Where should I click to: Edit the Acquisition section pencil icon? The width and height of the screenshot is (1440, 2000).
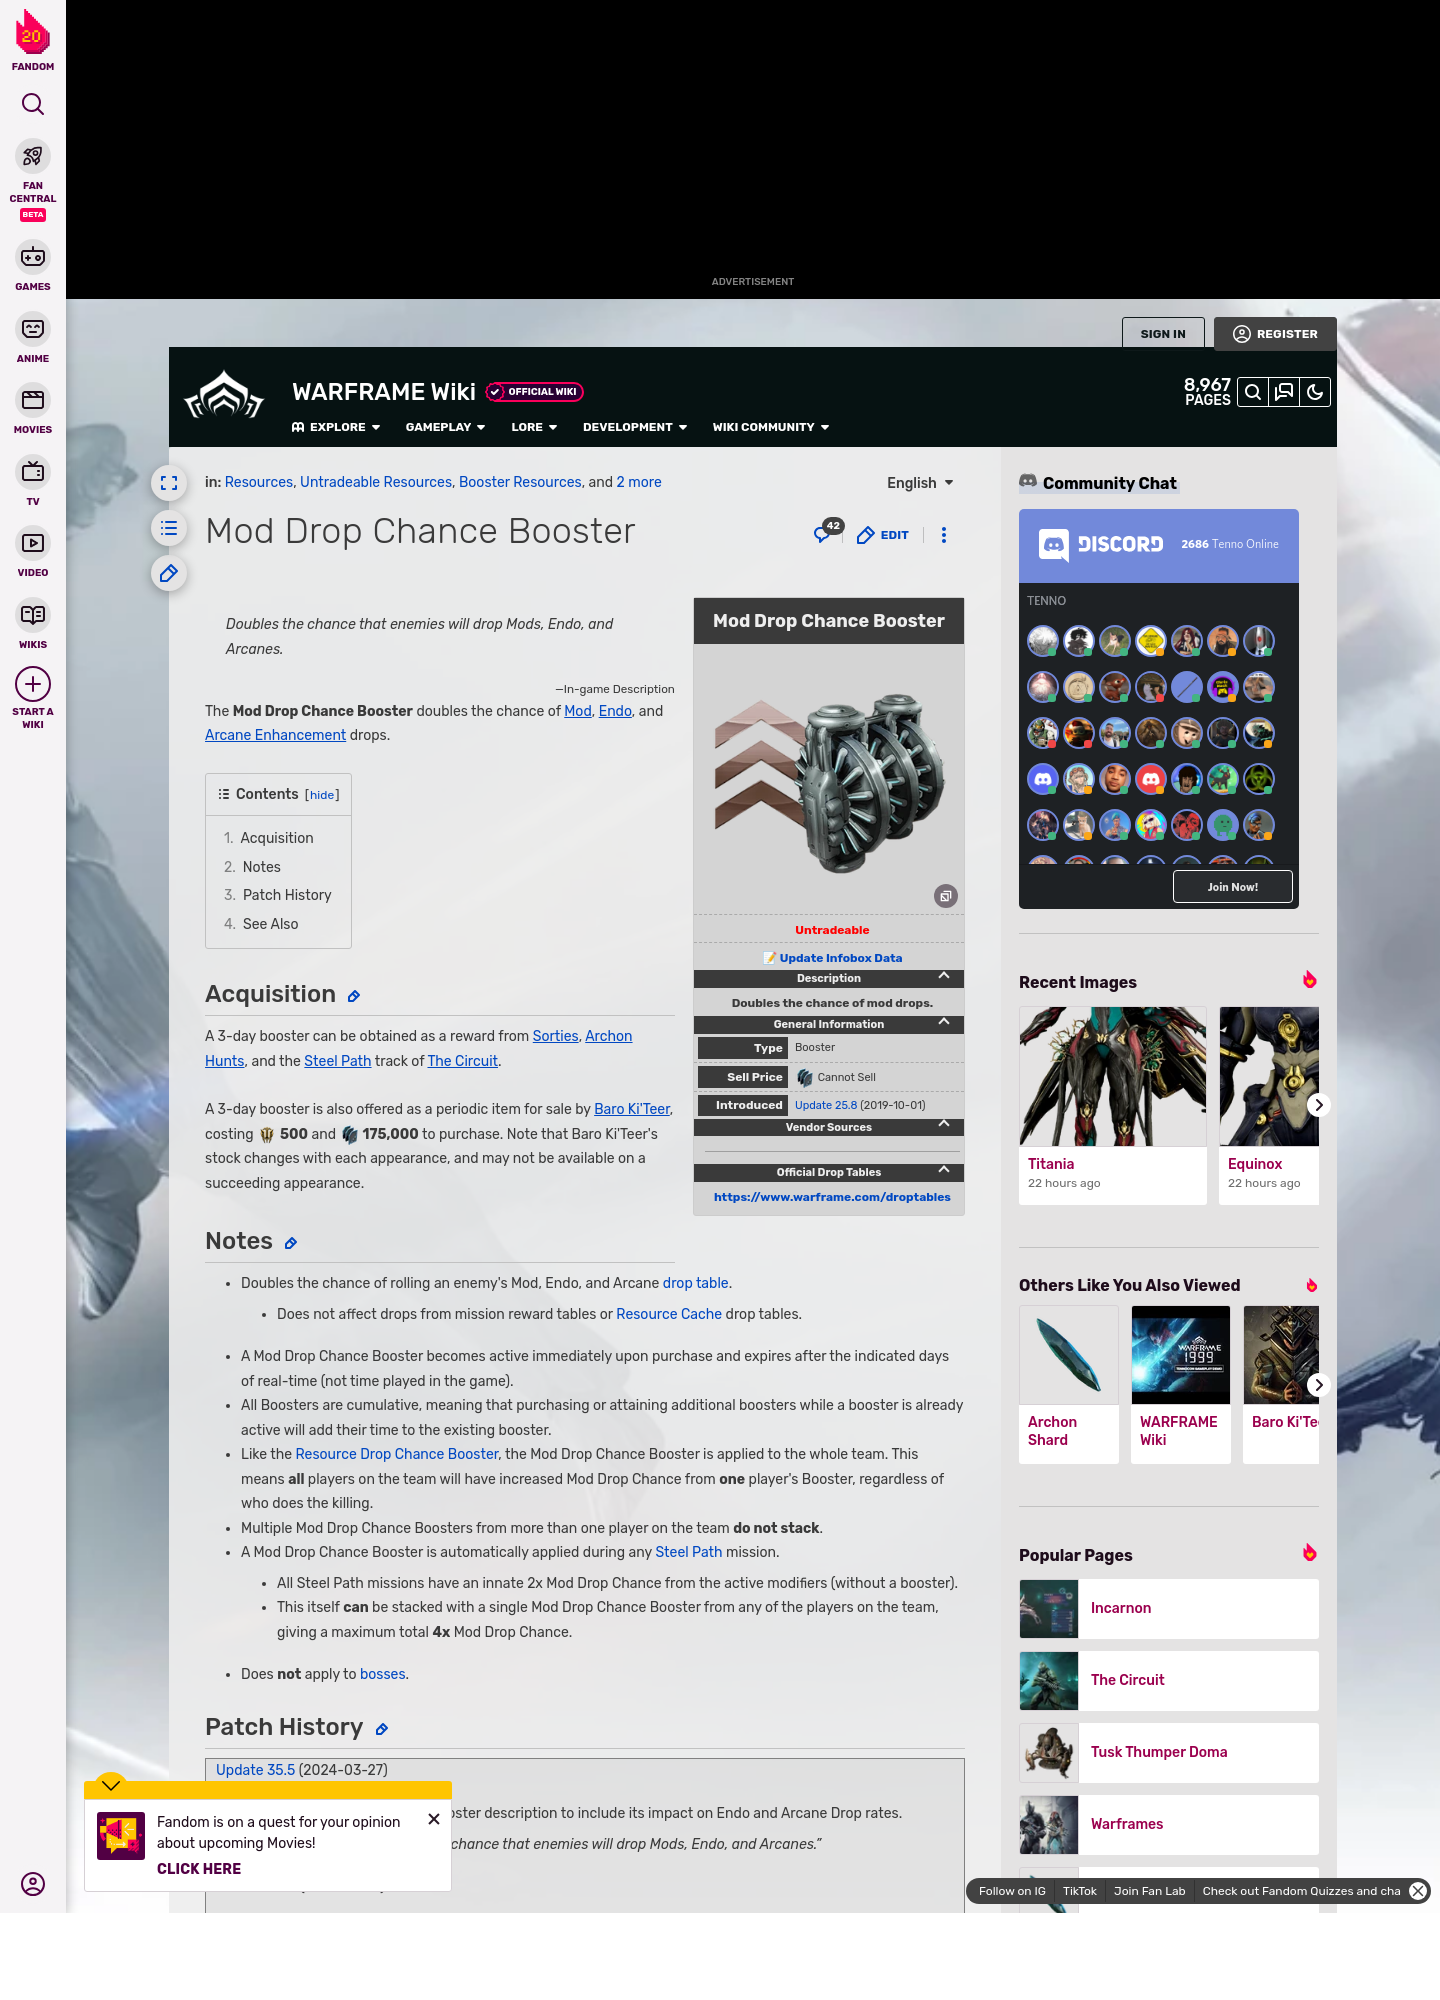pyautogui.click(x=354, y=996)
